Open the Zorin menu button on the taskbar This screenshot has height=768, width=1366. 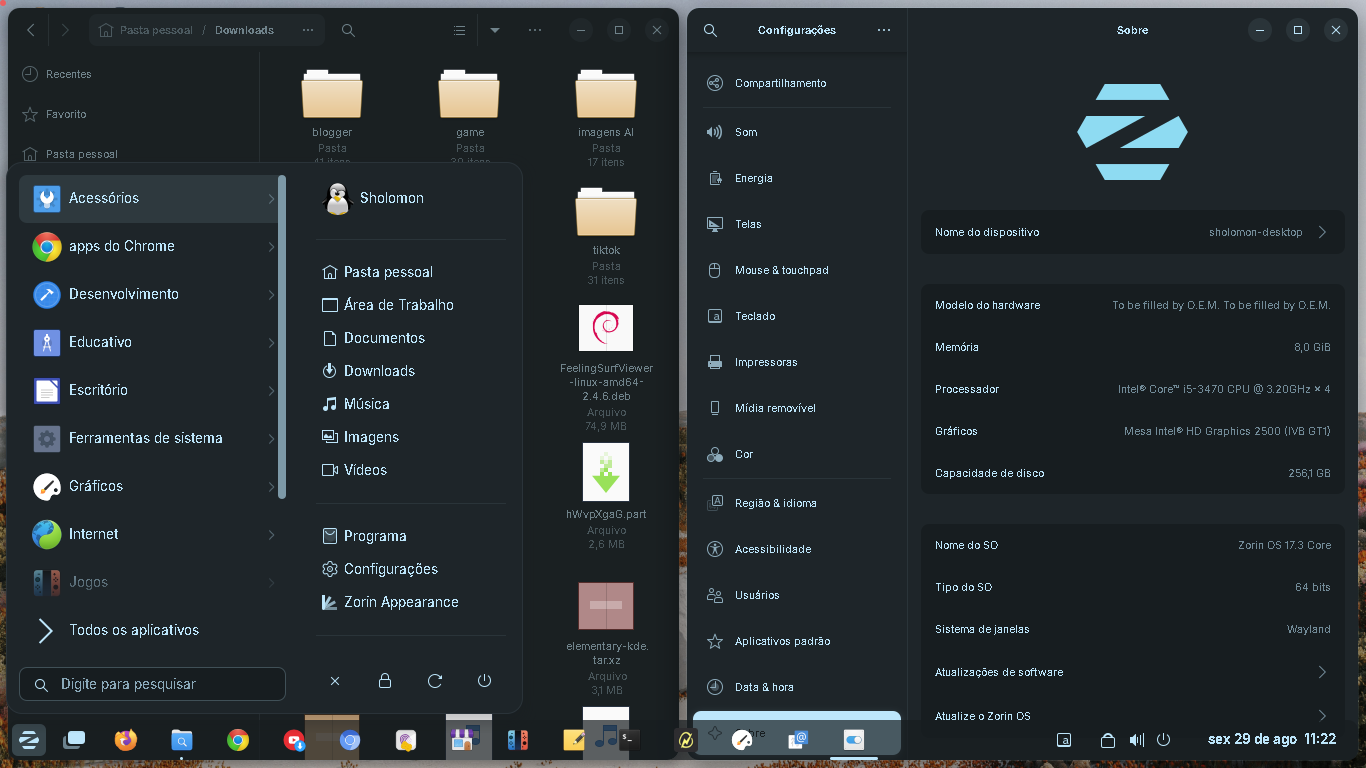click(x=30, y=740)
